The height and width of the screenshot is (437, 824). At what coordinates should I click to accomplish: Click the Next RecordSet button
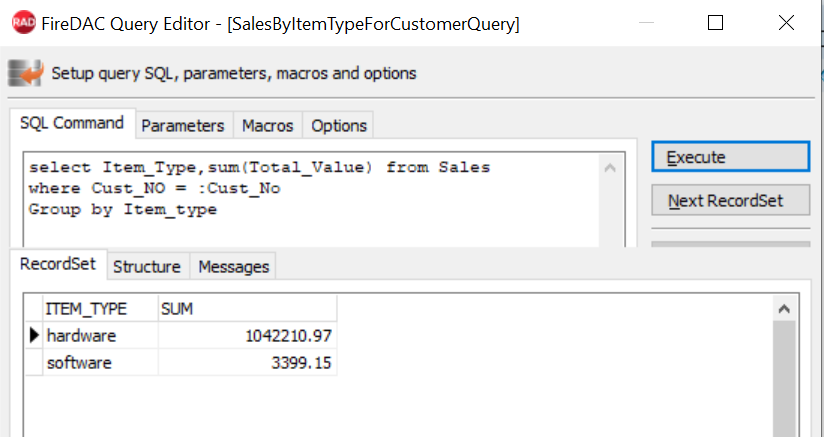click(x=730, y=200)
